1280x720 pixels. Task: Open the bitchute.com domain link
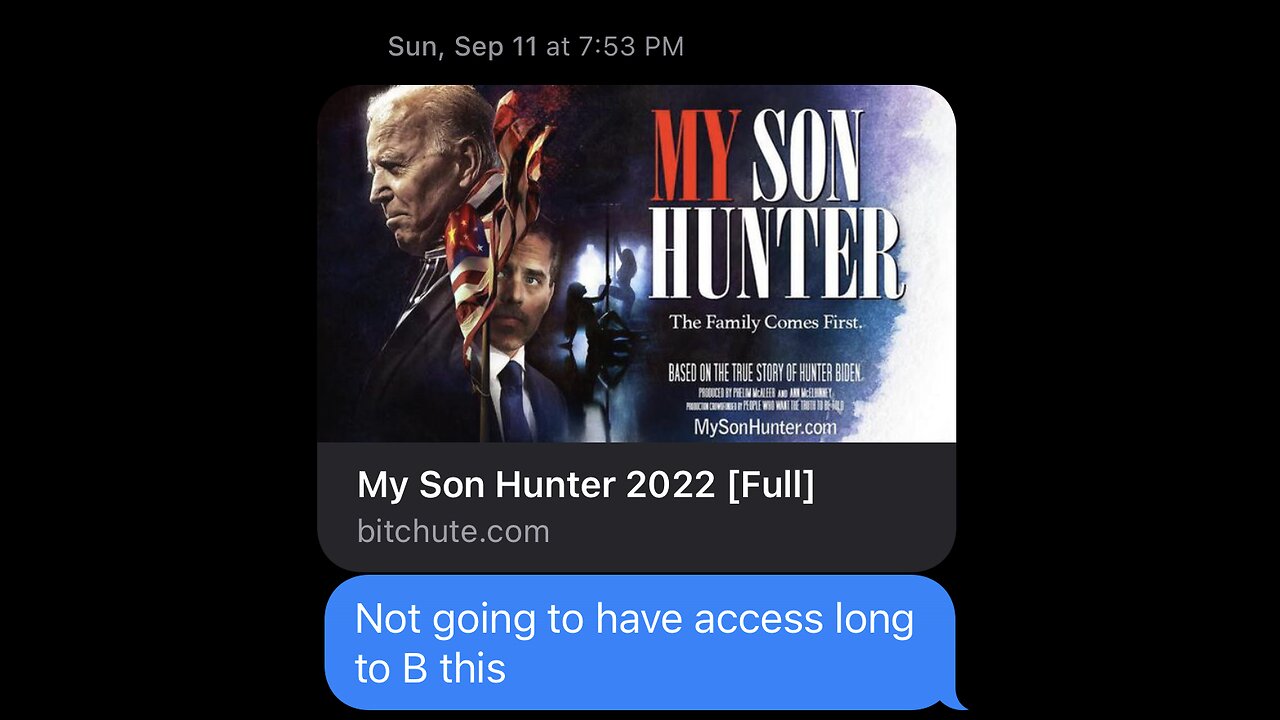[x=453, y=531]
